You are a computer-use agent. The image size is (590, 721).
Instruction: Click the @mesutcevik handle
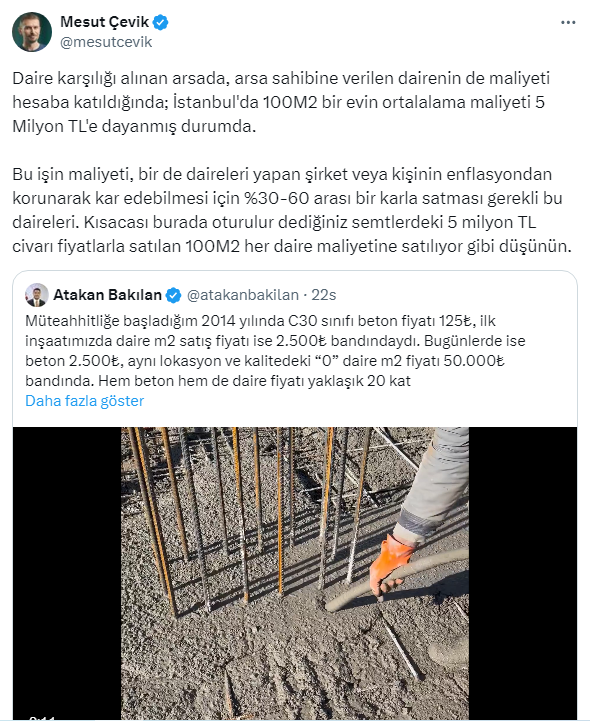point(106,42)
